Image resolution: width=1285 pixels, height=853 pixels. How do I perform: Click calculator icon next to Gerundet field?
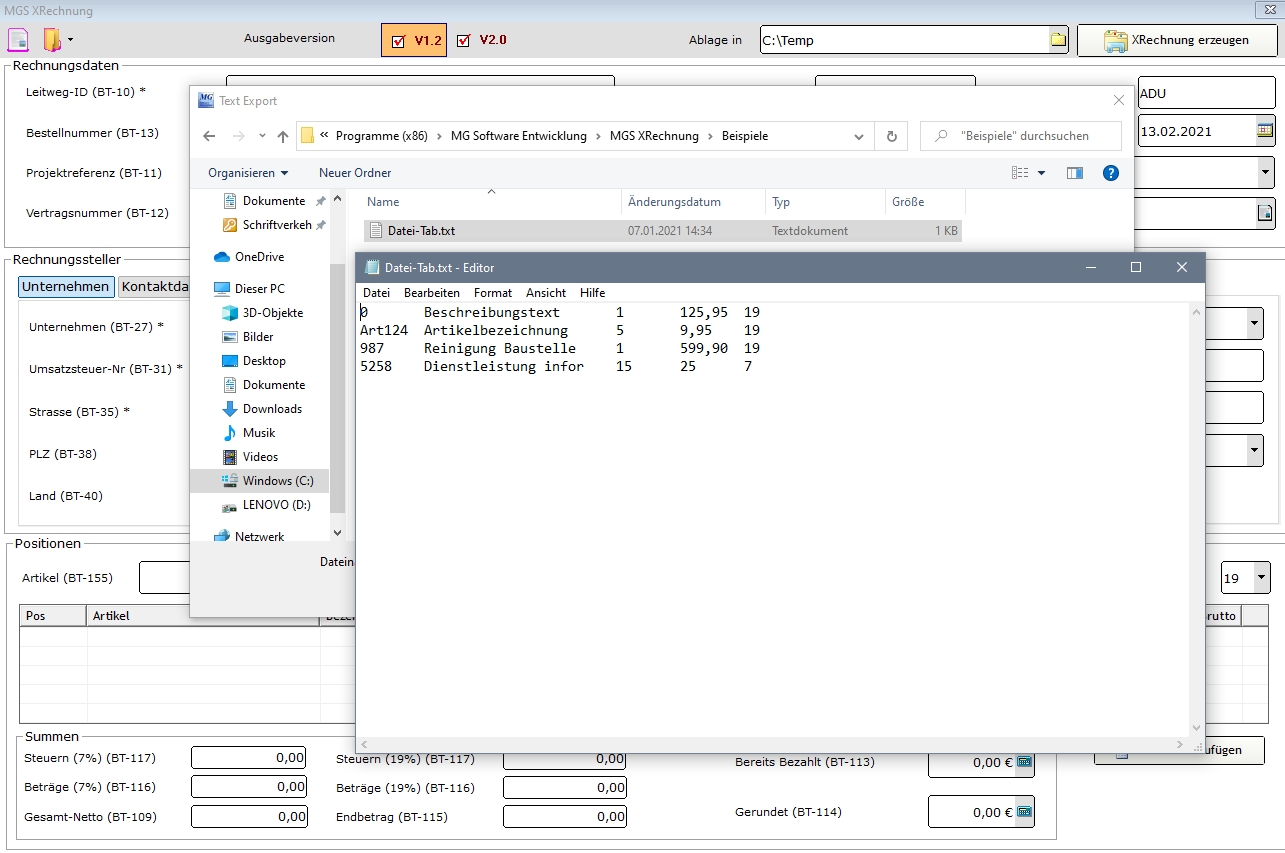coord(1024,812)
